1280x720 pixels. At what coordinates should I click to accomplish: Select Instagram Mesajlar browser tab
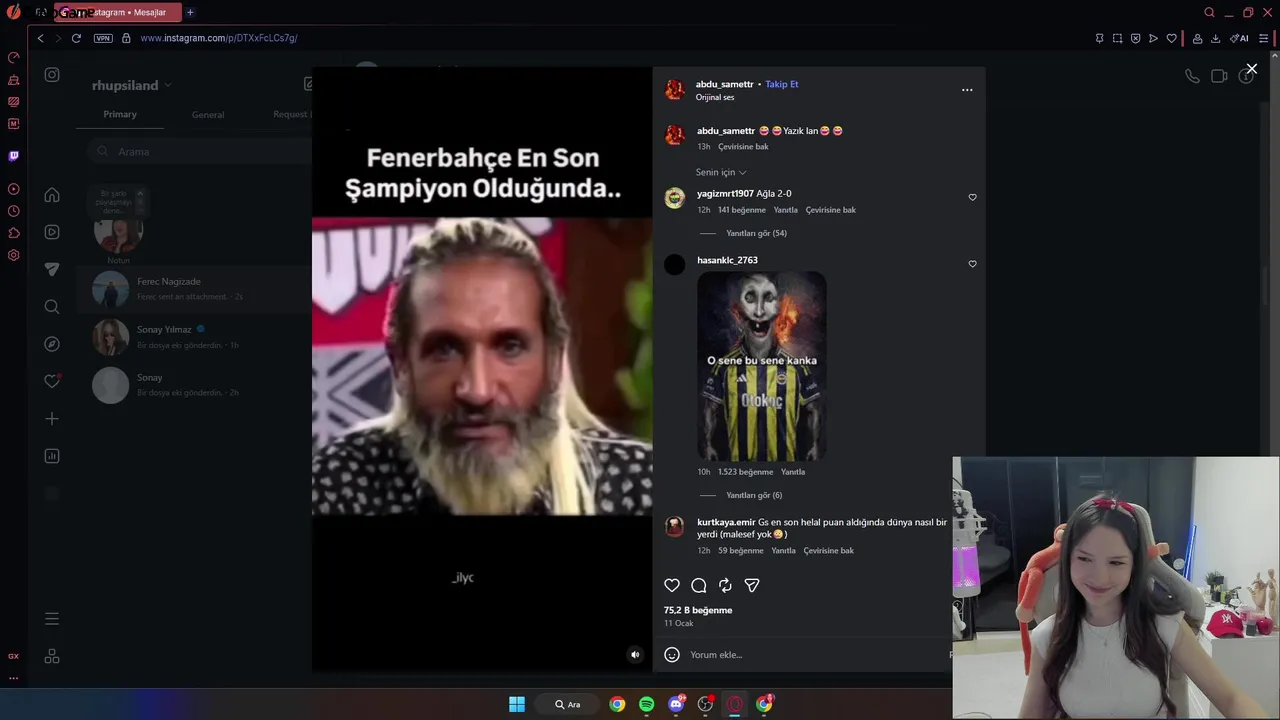[118, 12]
